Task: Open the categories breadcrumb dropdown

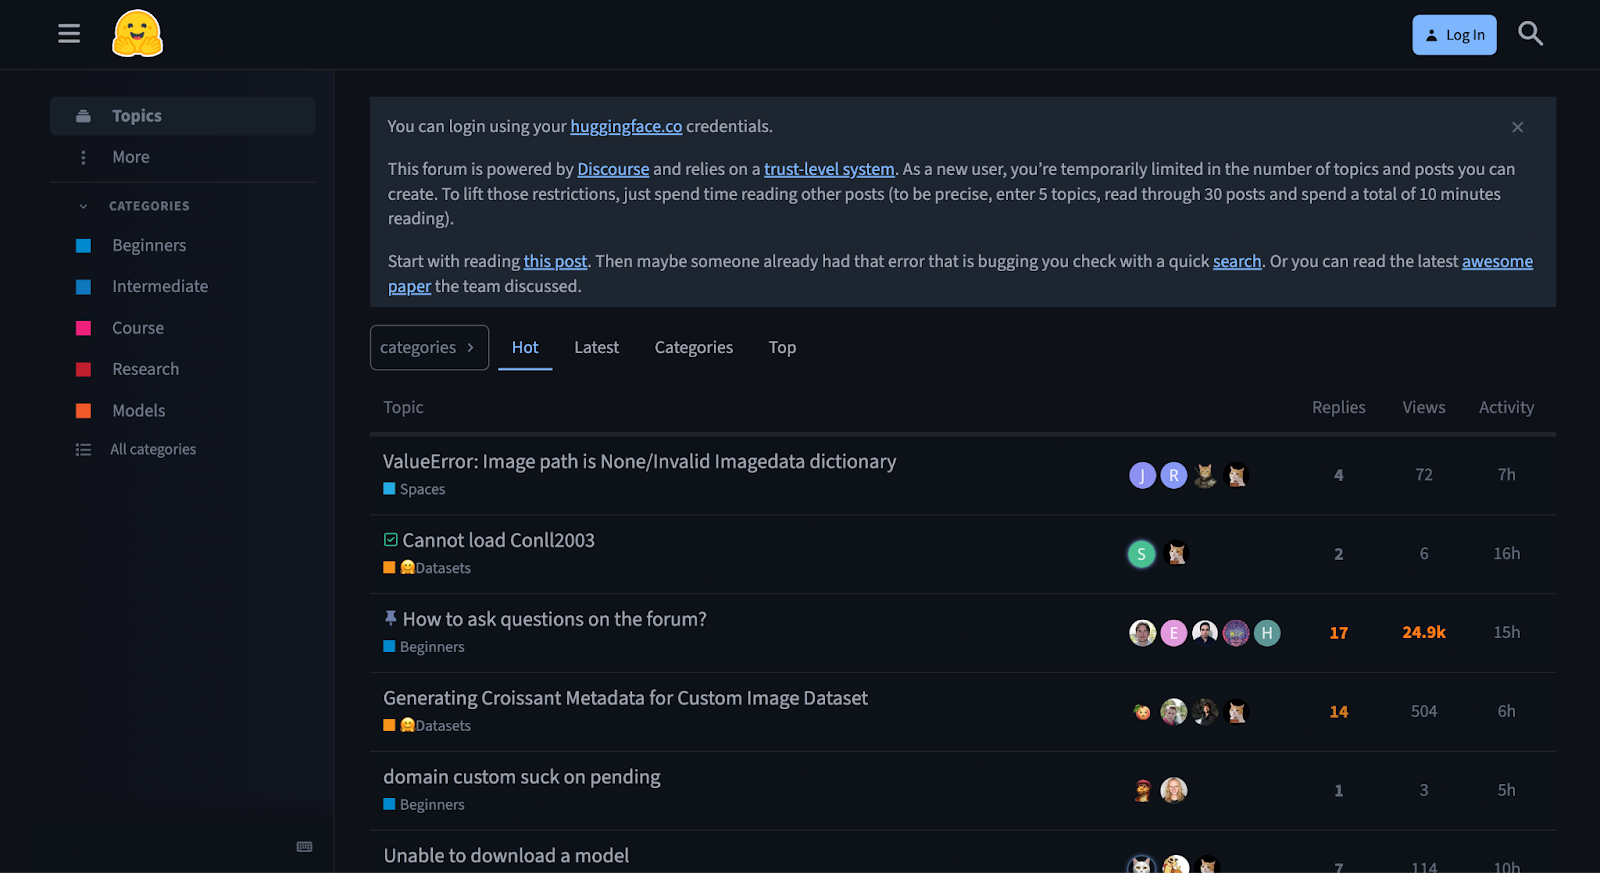Action: tap(428, 347)
